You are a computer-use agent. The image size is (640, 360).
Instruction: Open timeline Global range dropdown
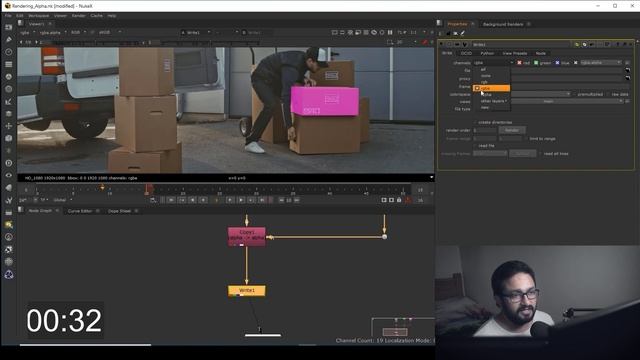point(62,200)
